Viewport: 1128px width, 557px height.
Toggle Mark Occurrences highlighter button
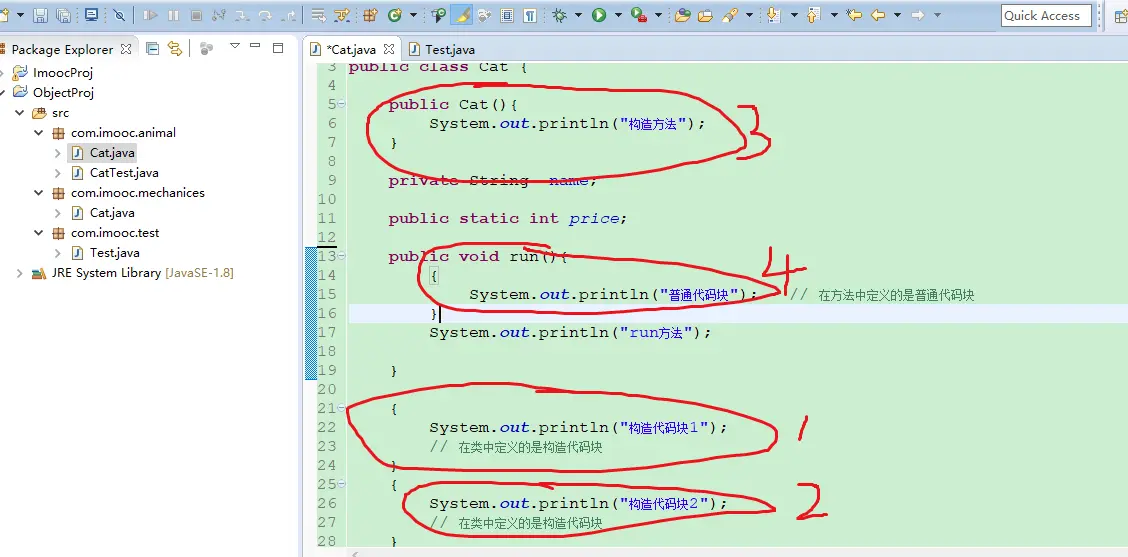(462, 15)
